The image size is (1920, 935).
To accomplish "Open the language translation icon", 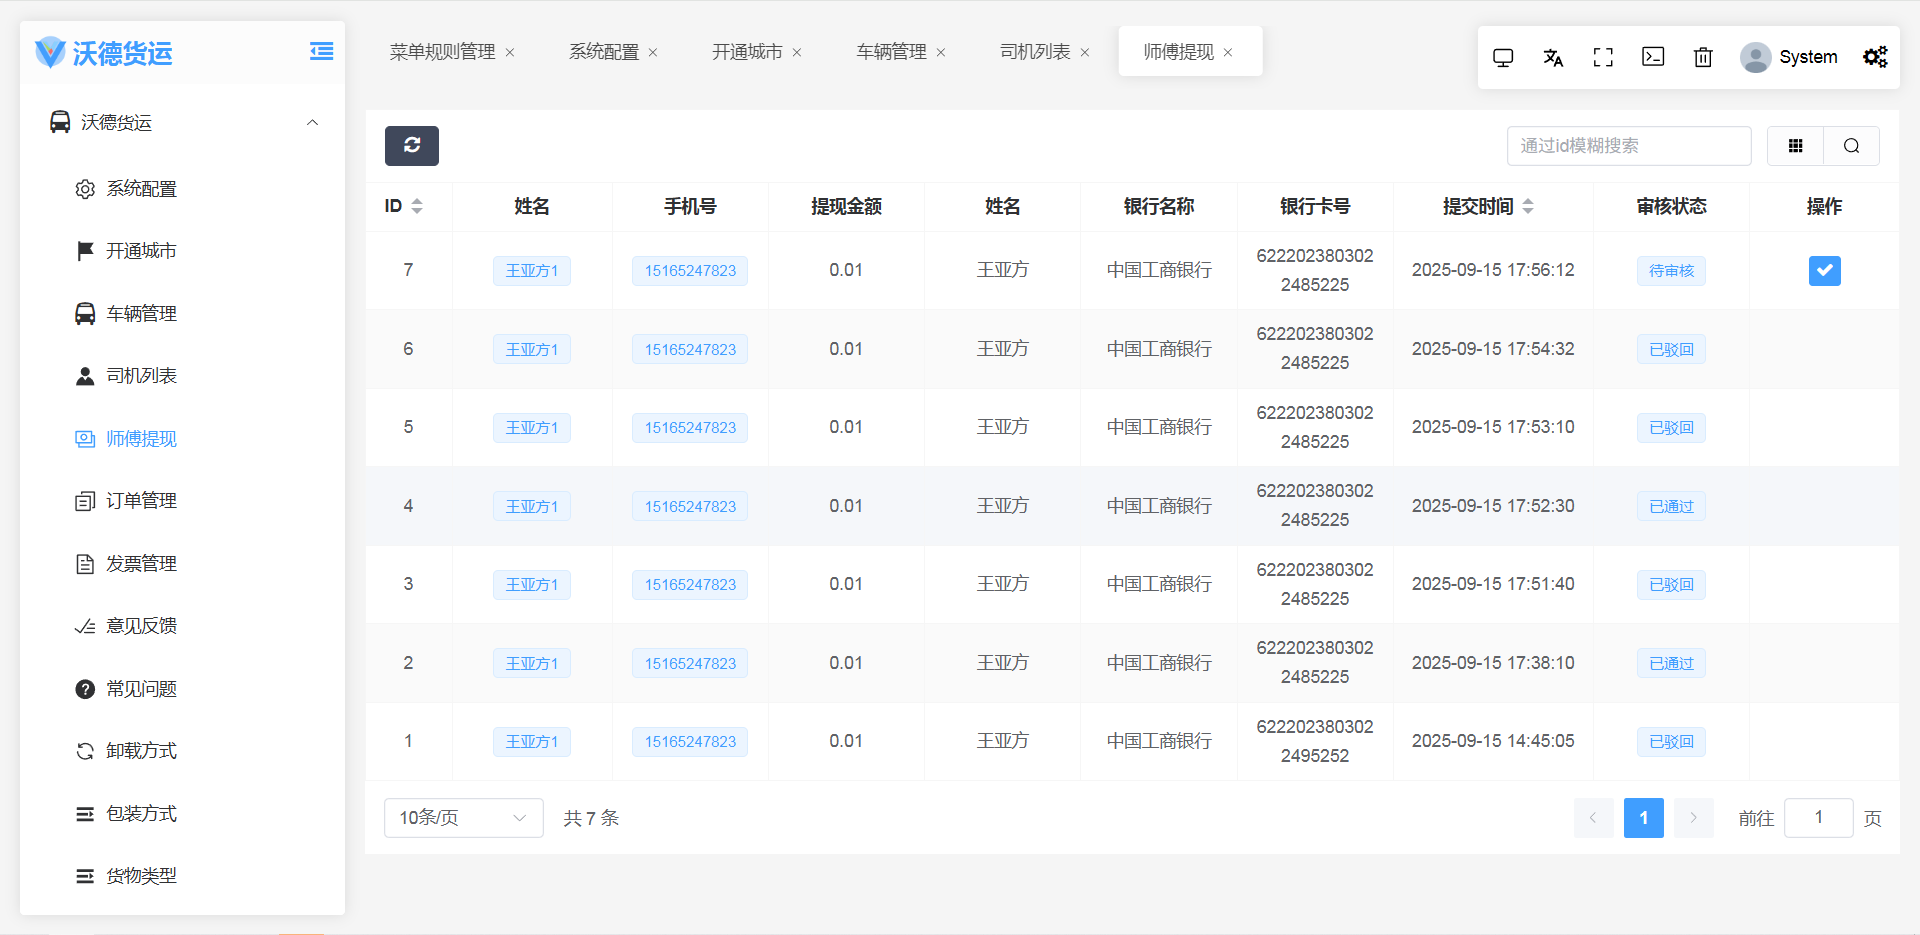I will [x=1553, y=58].
